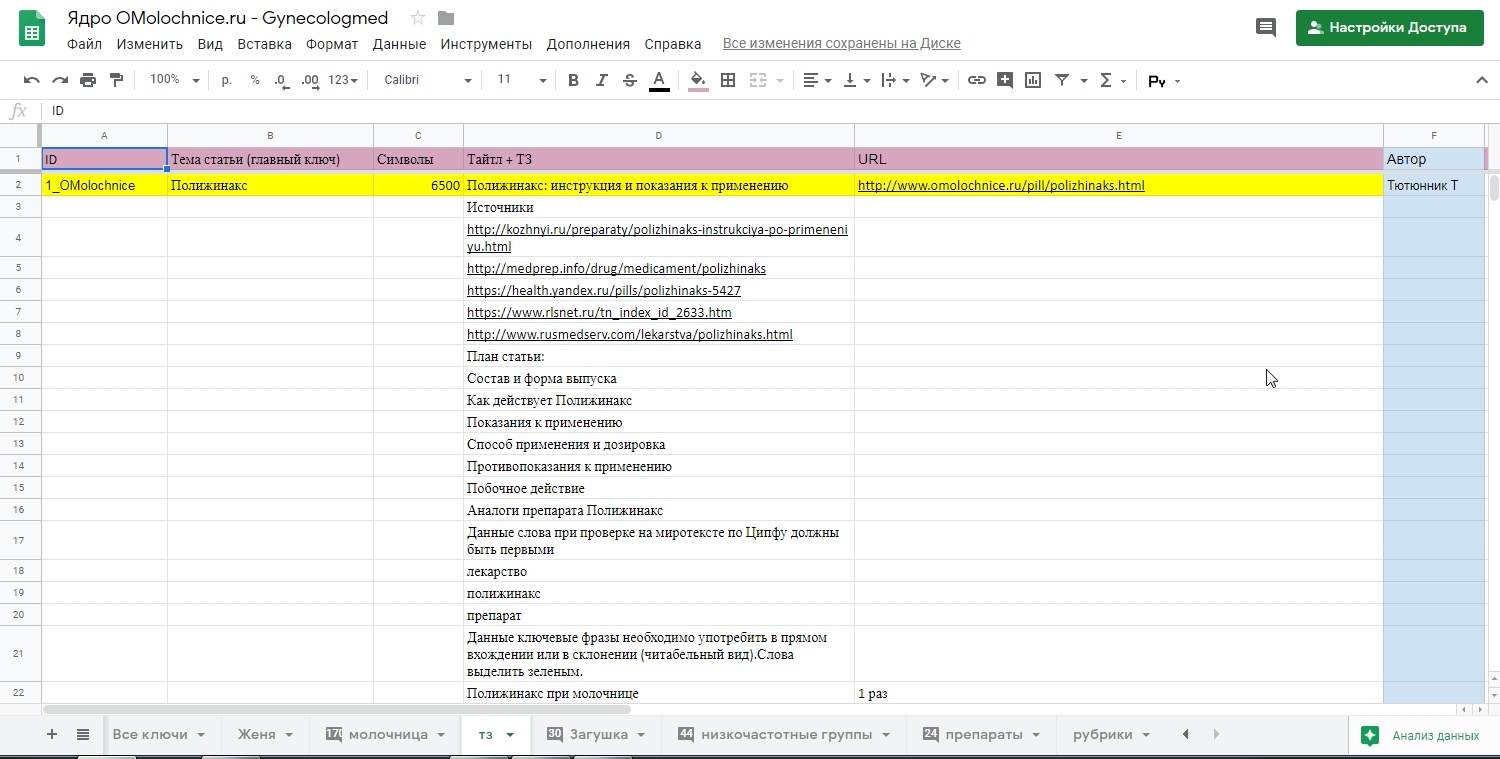Open the omolochnice.ru polizhinaks URL link
Screen dimensions: 1500x759
[x=1001, y=186]
